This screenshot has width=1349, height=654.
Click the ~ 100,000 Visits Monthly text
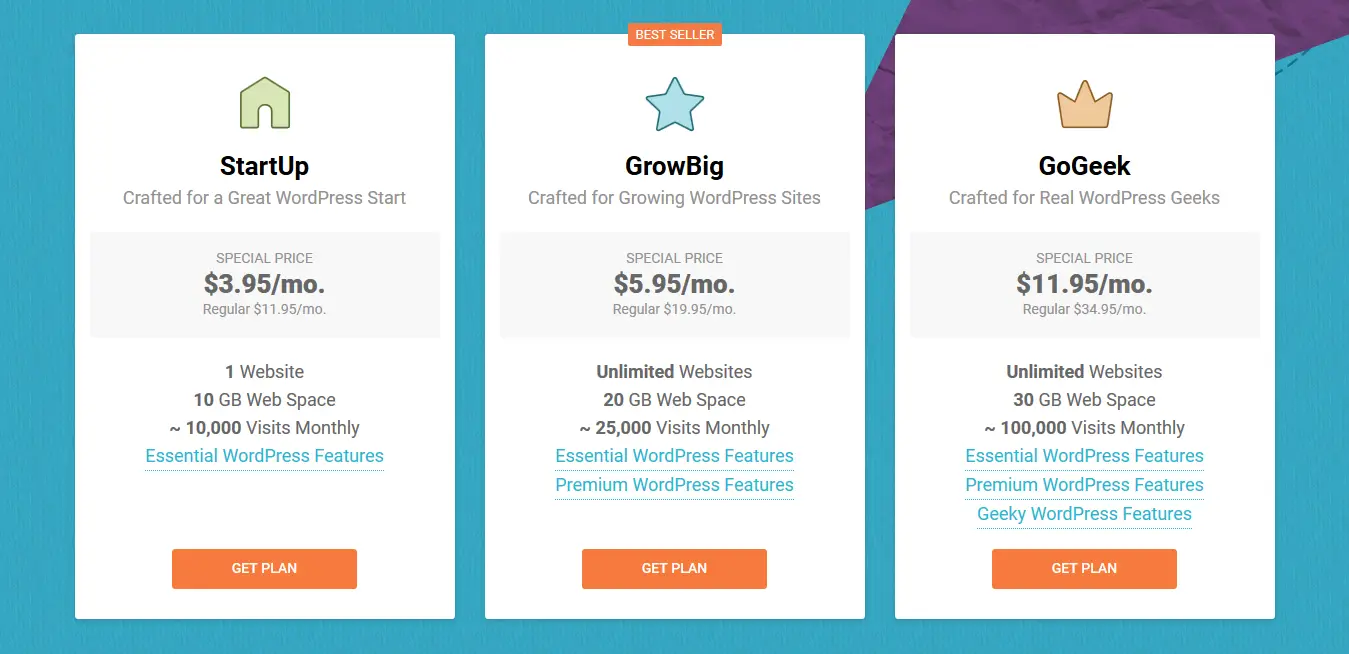coord(1085,428)
